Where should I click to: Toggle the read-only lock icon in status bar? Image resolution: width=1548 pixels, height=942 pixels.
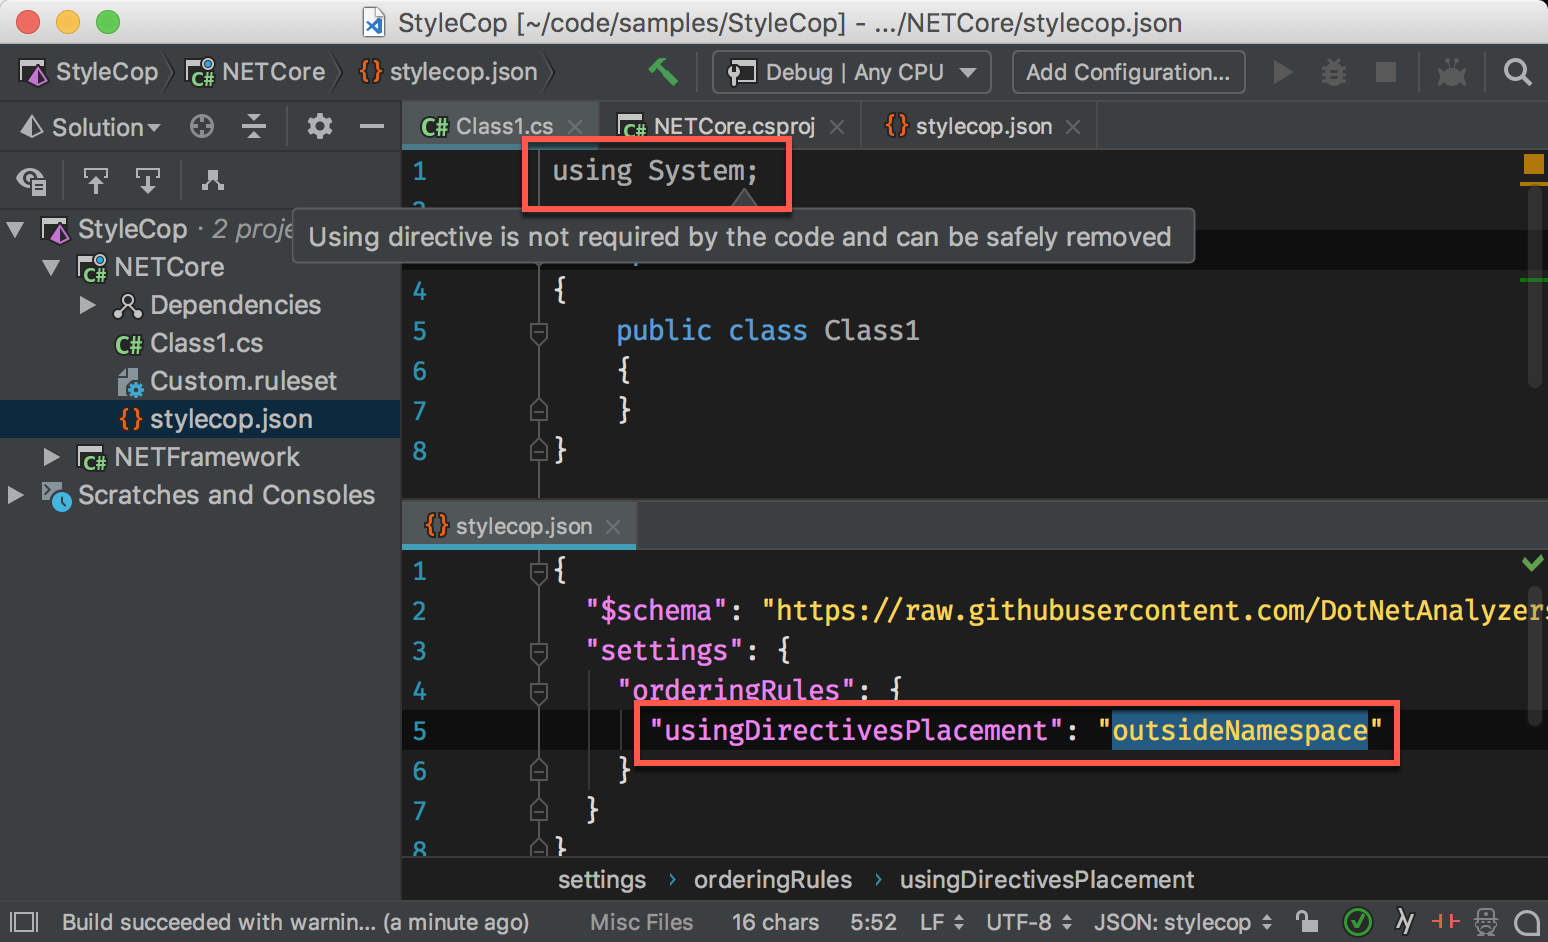click(1306, 922)
